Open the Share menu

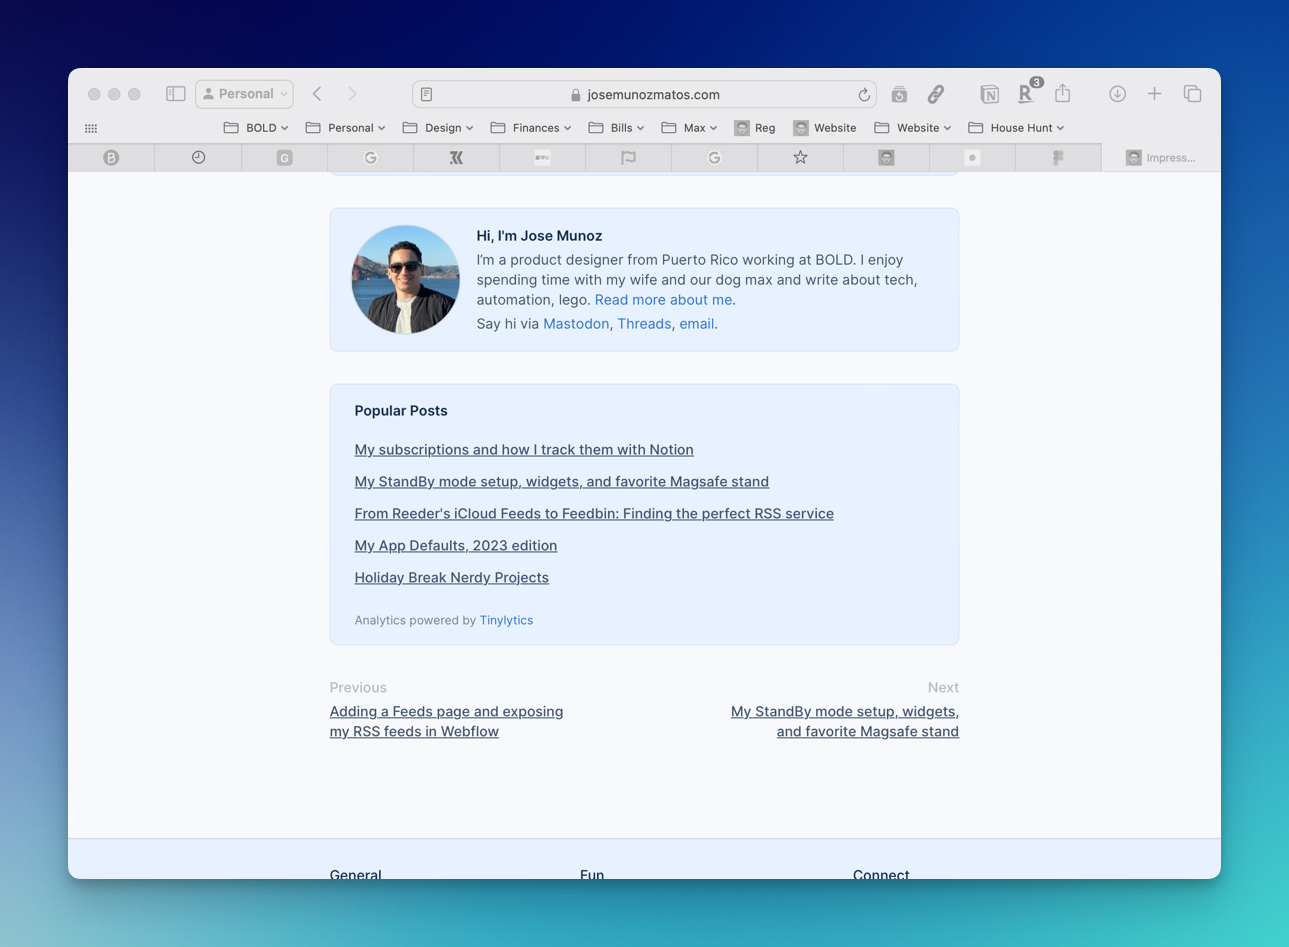coord(1063,93)
